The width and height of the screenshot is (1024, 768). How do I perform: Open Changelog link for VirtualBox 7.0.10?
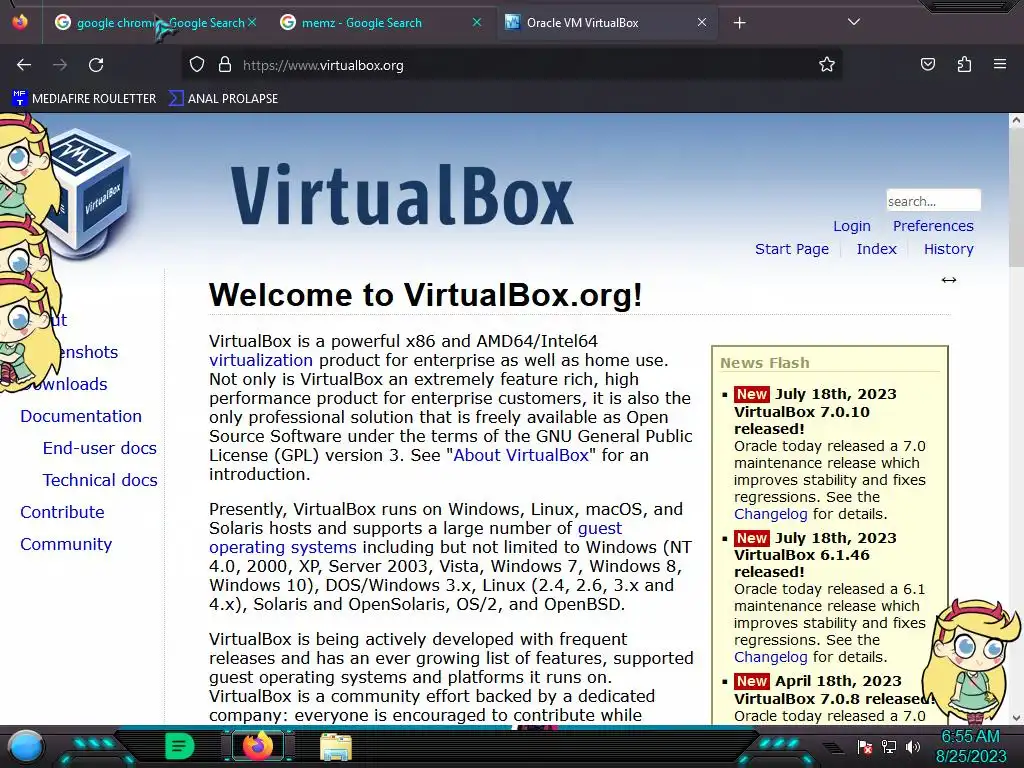771,514
